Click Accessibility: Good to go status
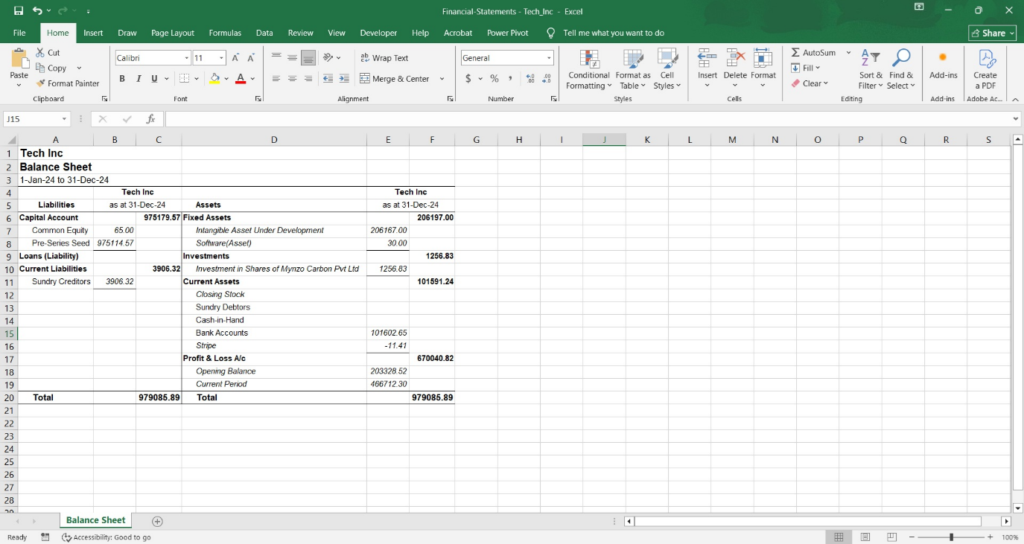1024x544 pixels. coord(106,537)
